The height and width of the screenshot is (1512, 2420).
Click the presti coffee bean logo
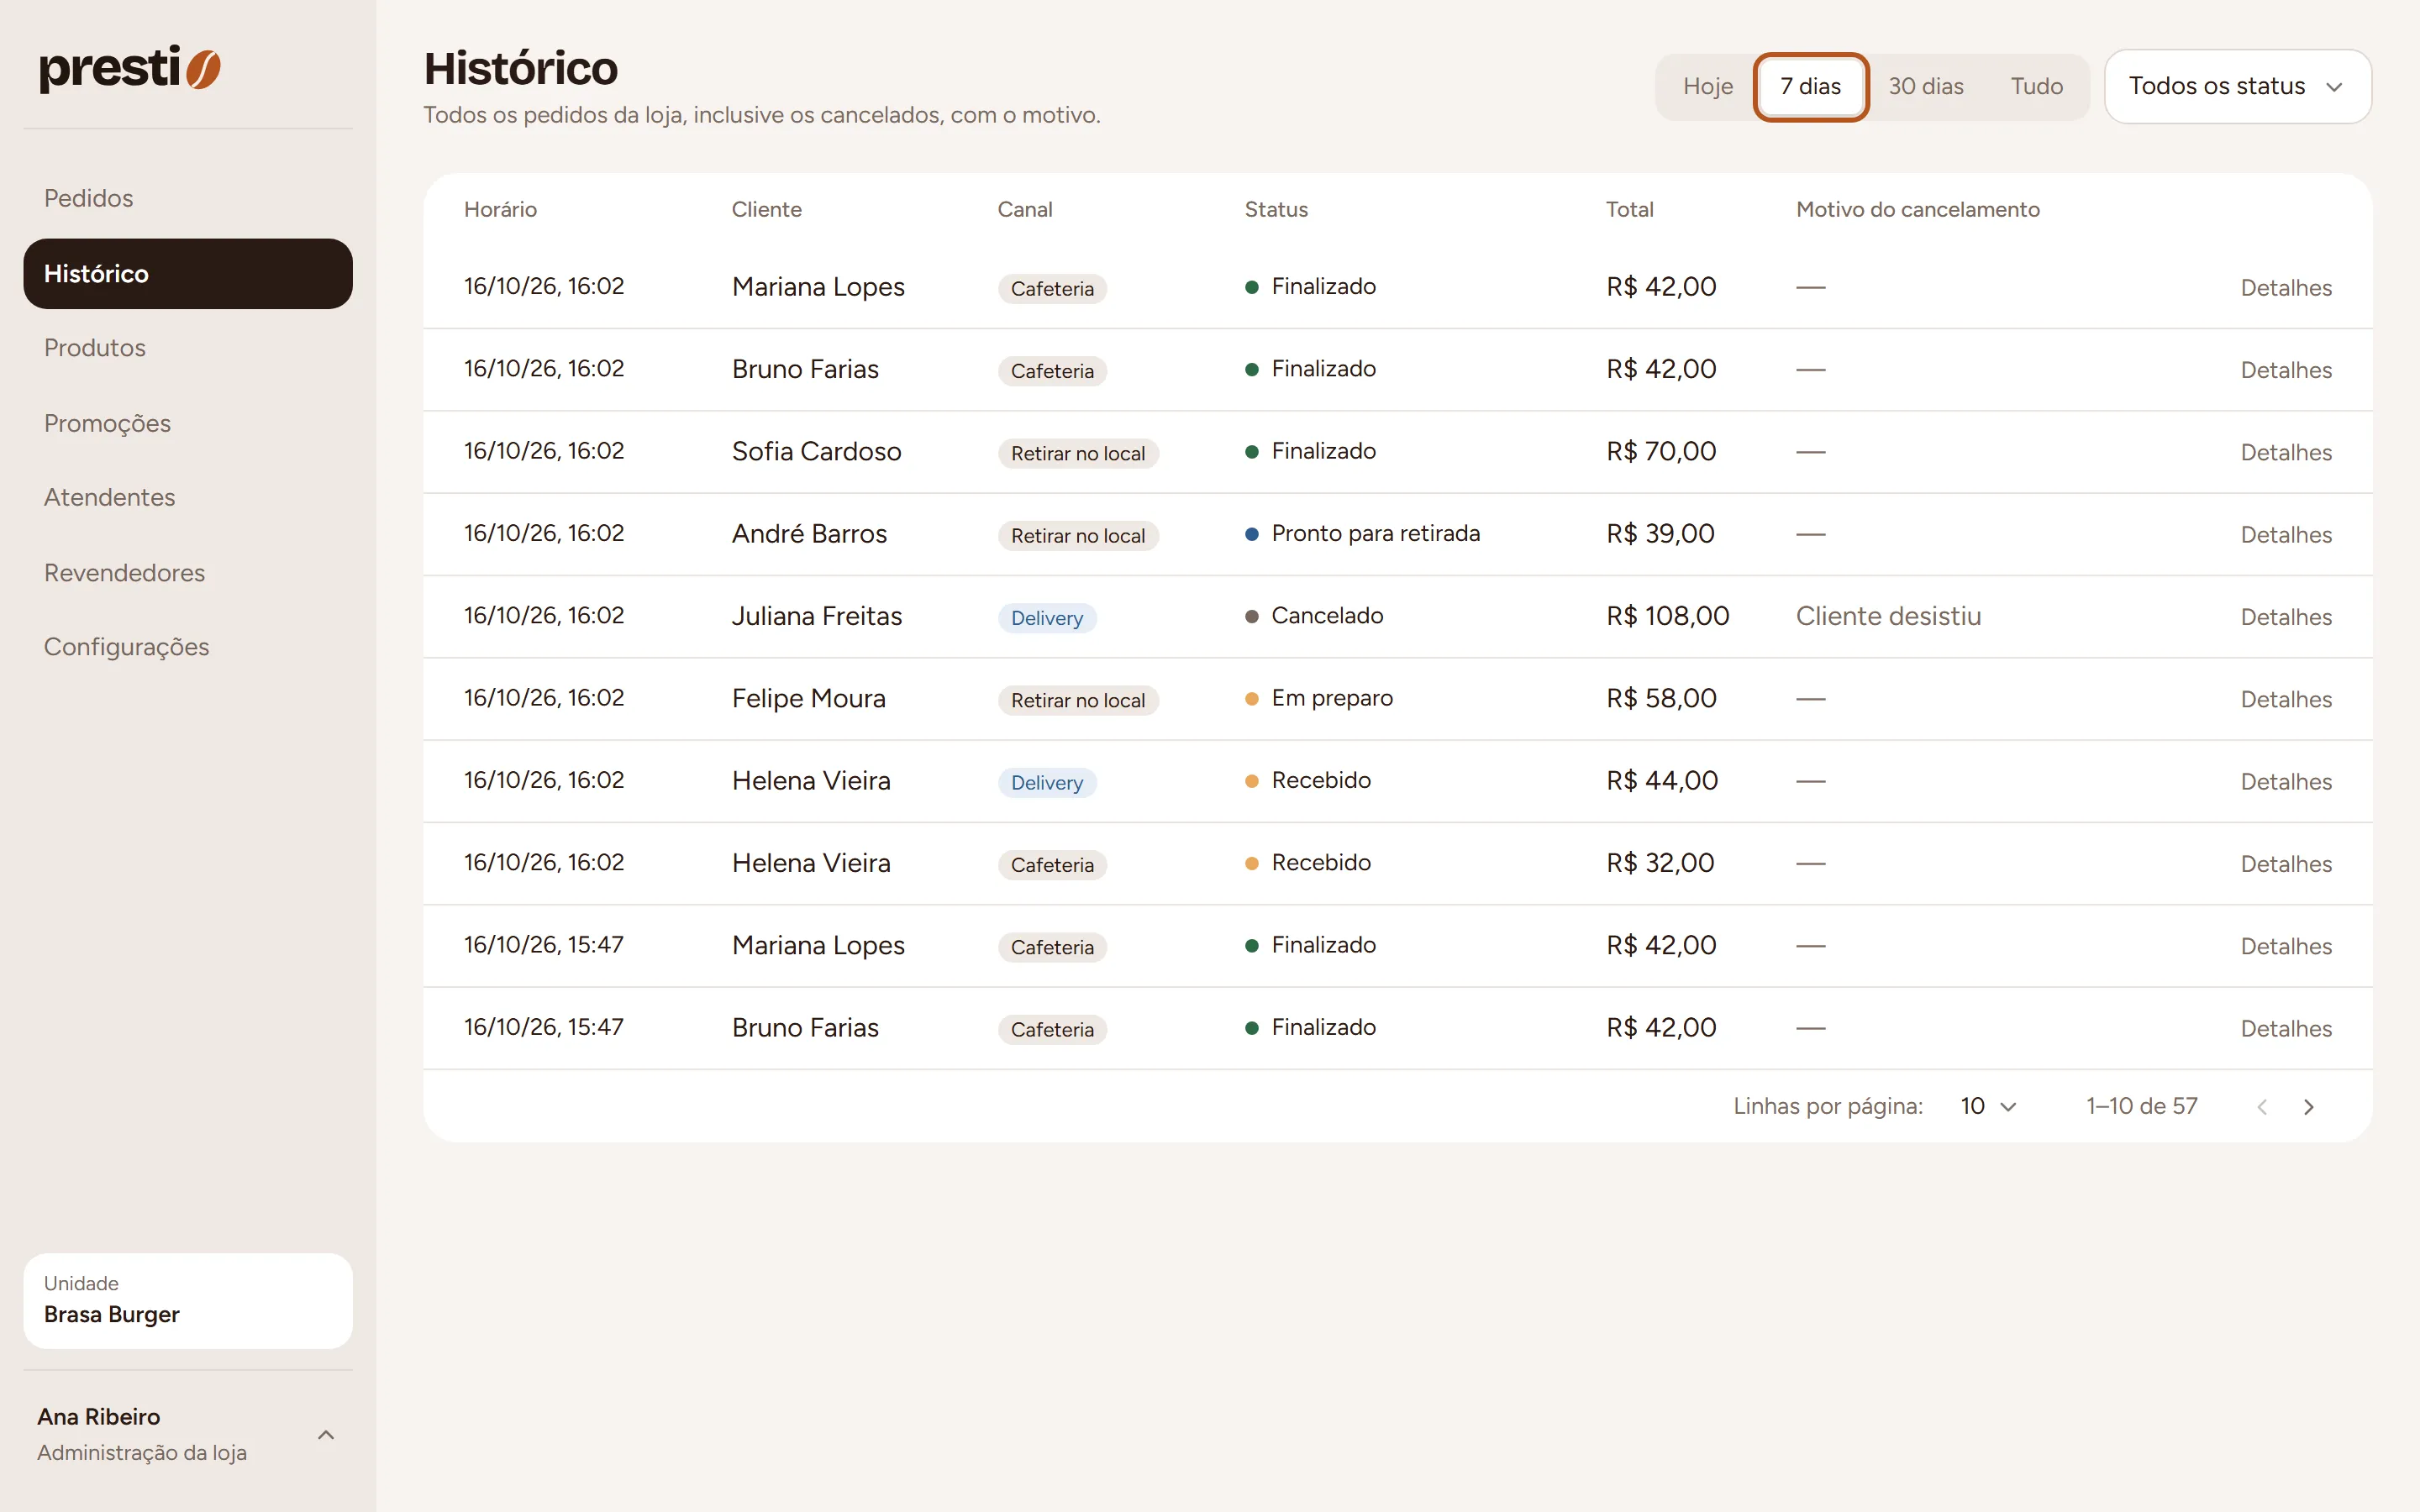(x=130, y=68)
